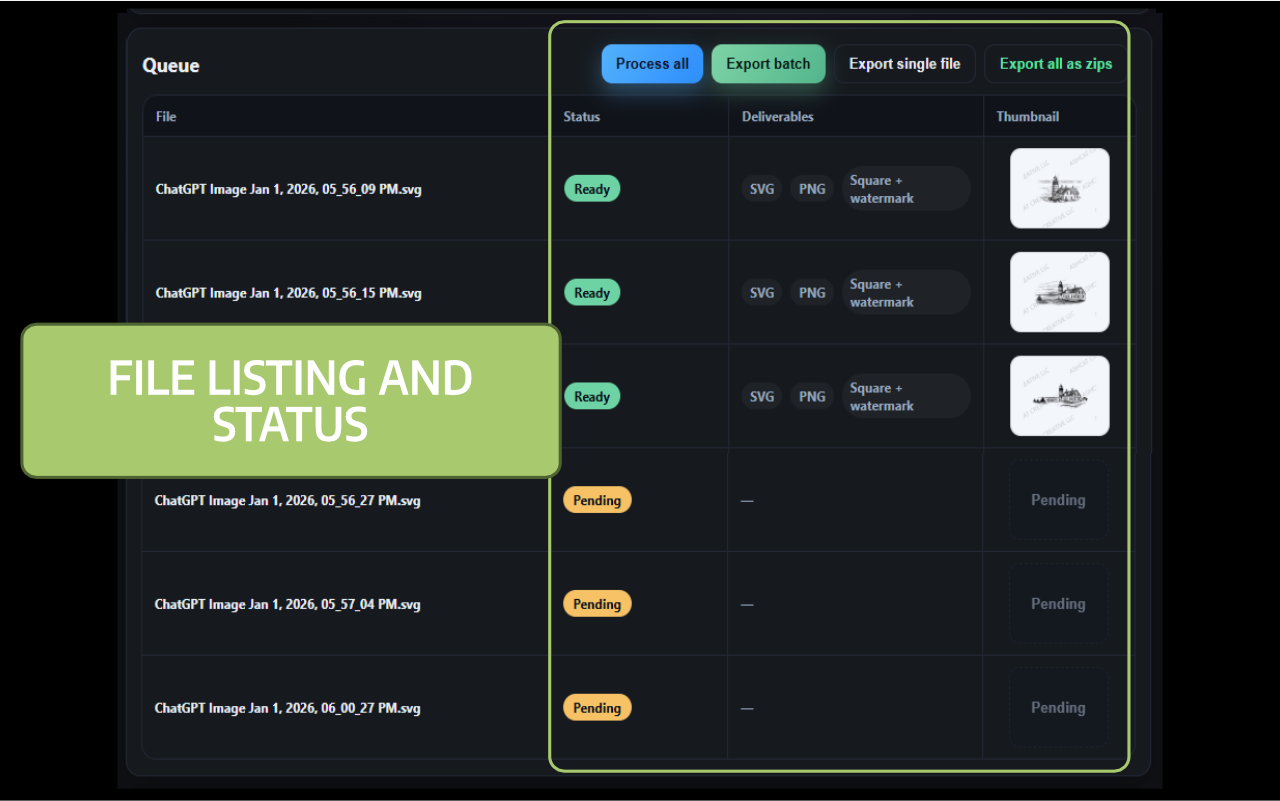Toggle the Ready status on the second file row
The height and width of the screenshot is (801, 1280).
[x=592, y=292]
